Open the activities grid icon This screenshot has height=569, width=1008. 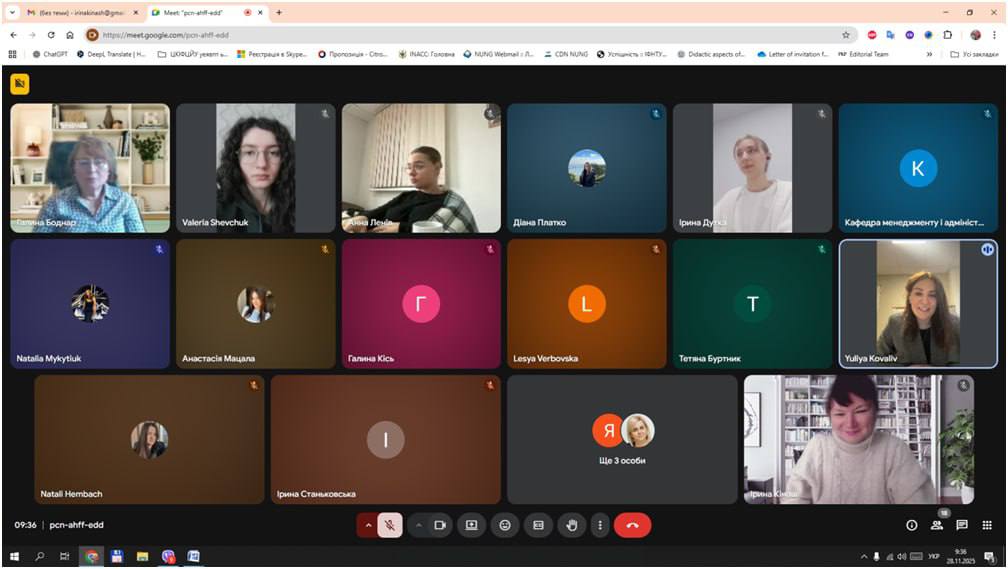pyautogui.click(x=987, y=525)
